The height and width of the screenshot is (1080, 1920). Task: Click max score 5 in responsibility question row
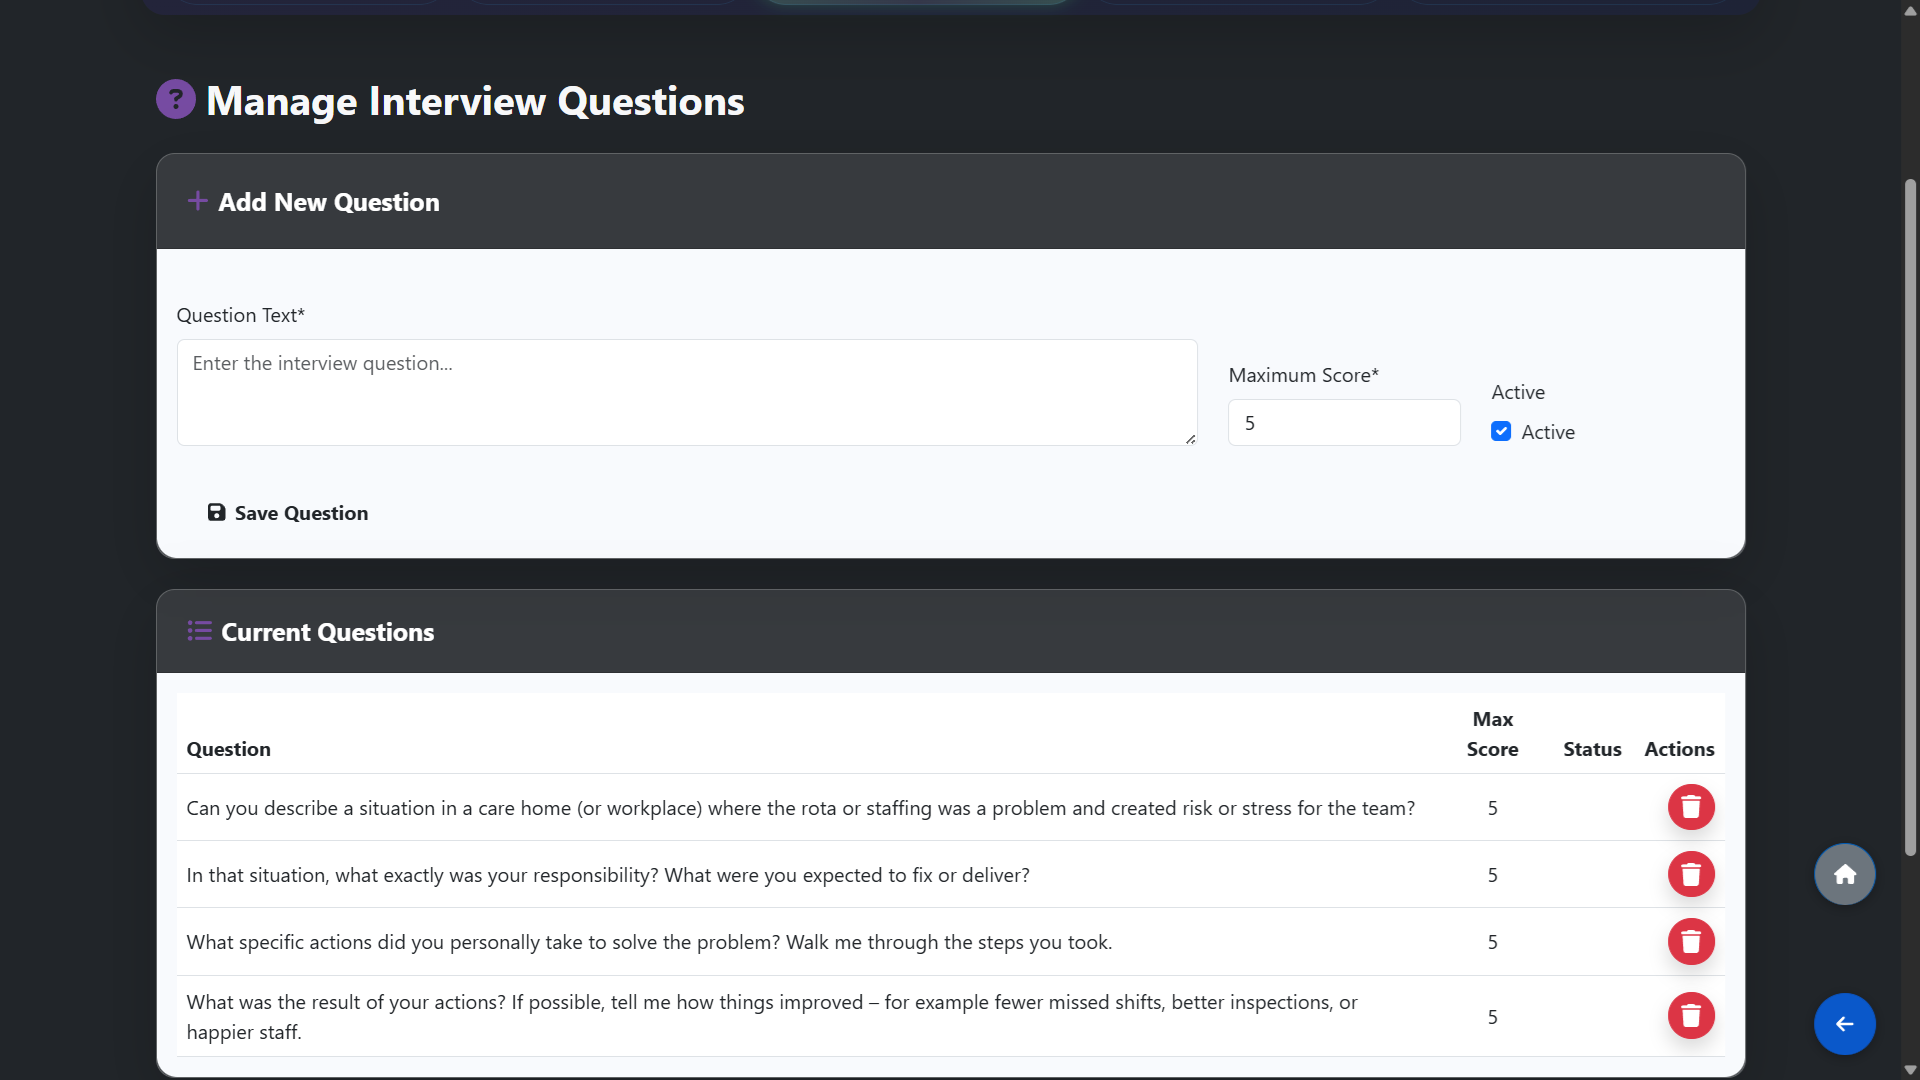pyautogui.click(x=1492, y=875)
